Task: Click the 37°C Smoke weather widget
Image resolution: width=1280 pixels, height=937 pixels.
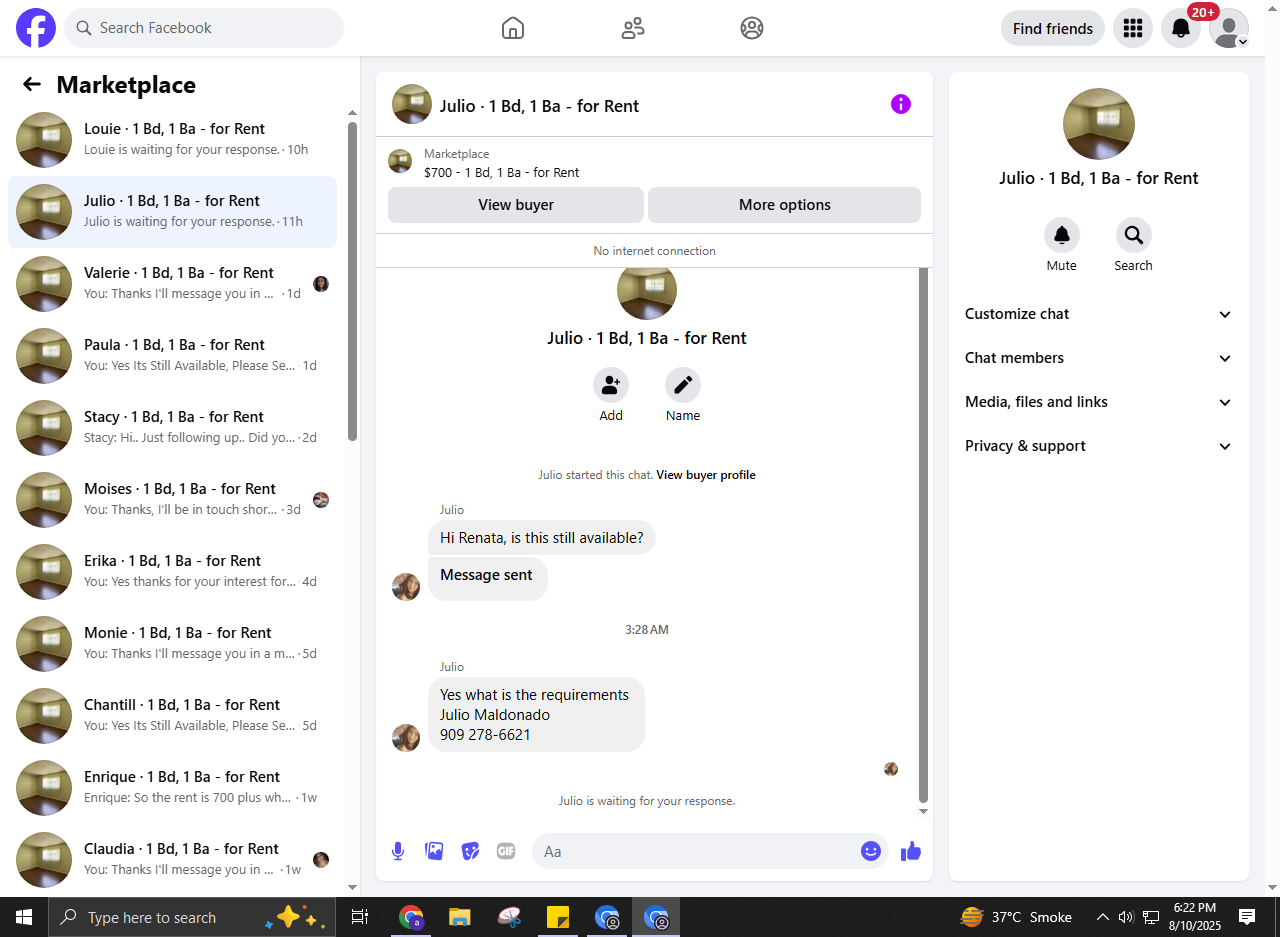Action: pyautogui.click(x=1016, y=917)
